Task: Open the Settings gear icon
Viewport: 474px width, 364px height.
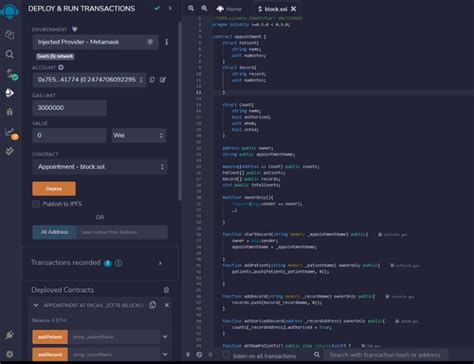Action: tap(9, 354)
